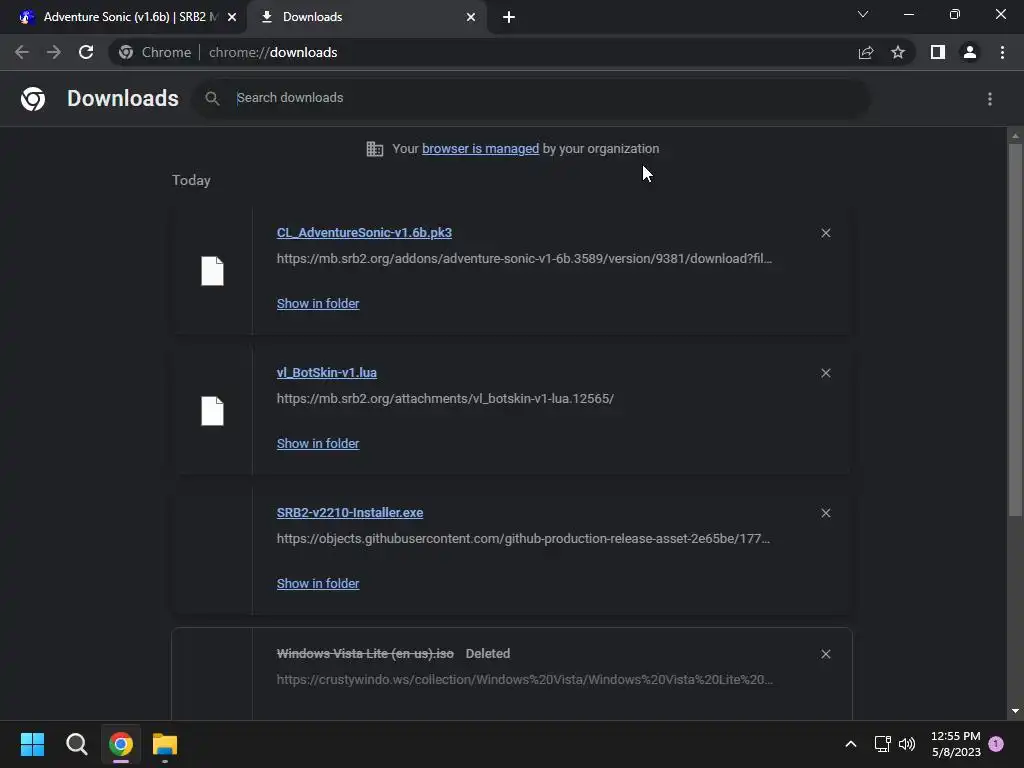
Task: Open the volume speaker icon
Action: 907,744
